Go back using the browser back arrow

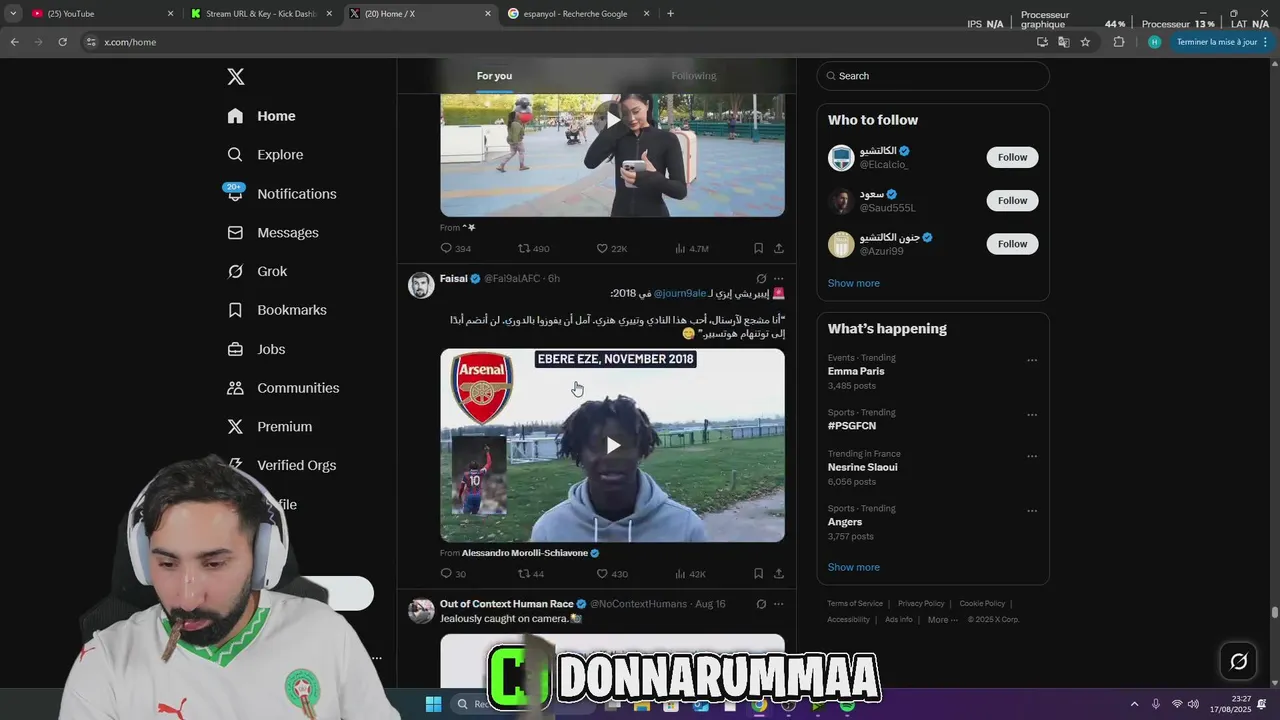pyautogui.click(x=14, y=42)
